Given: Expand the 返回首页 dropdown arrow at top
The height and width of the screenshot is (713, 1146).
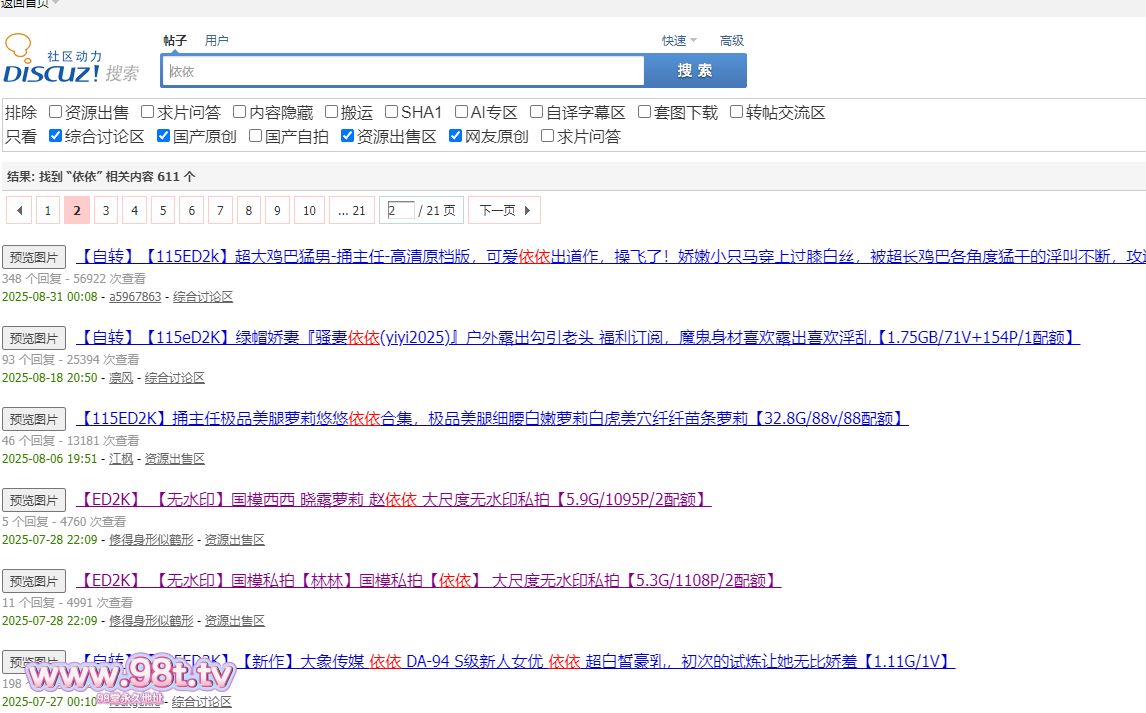Looking at the screenshot, I should [56, 3].
